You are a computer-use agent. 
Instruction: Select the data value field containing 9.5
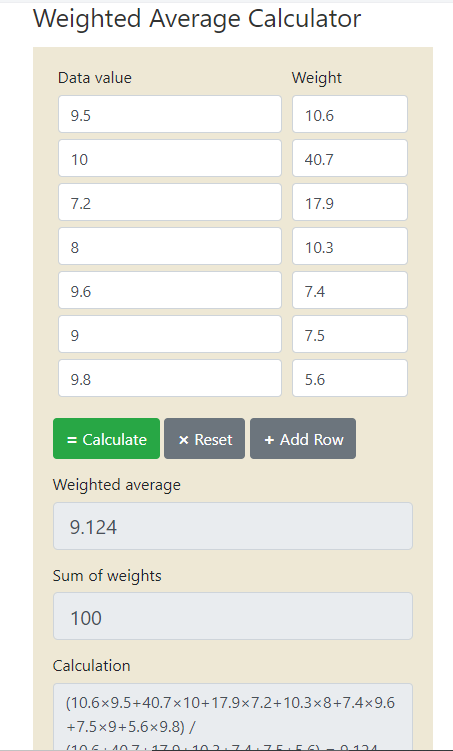click(x=170, y=114)
